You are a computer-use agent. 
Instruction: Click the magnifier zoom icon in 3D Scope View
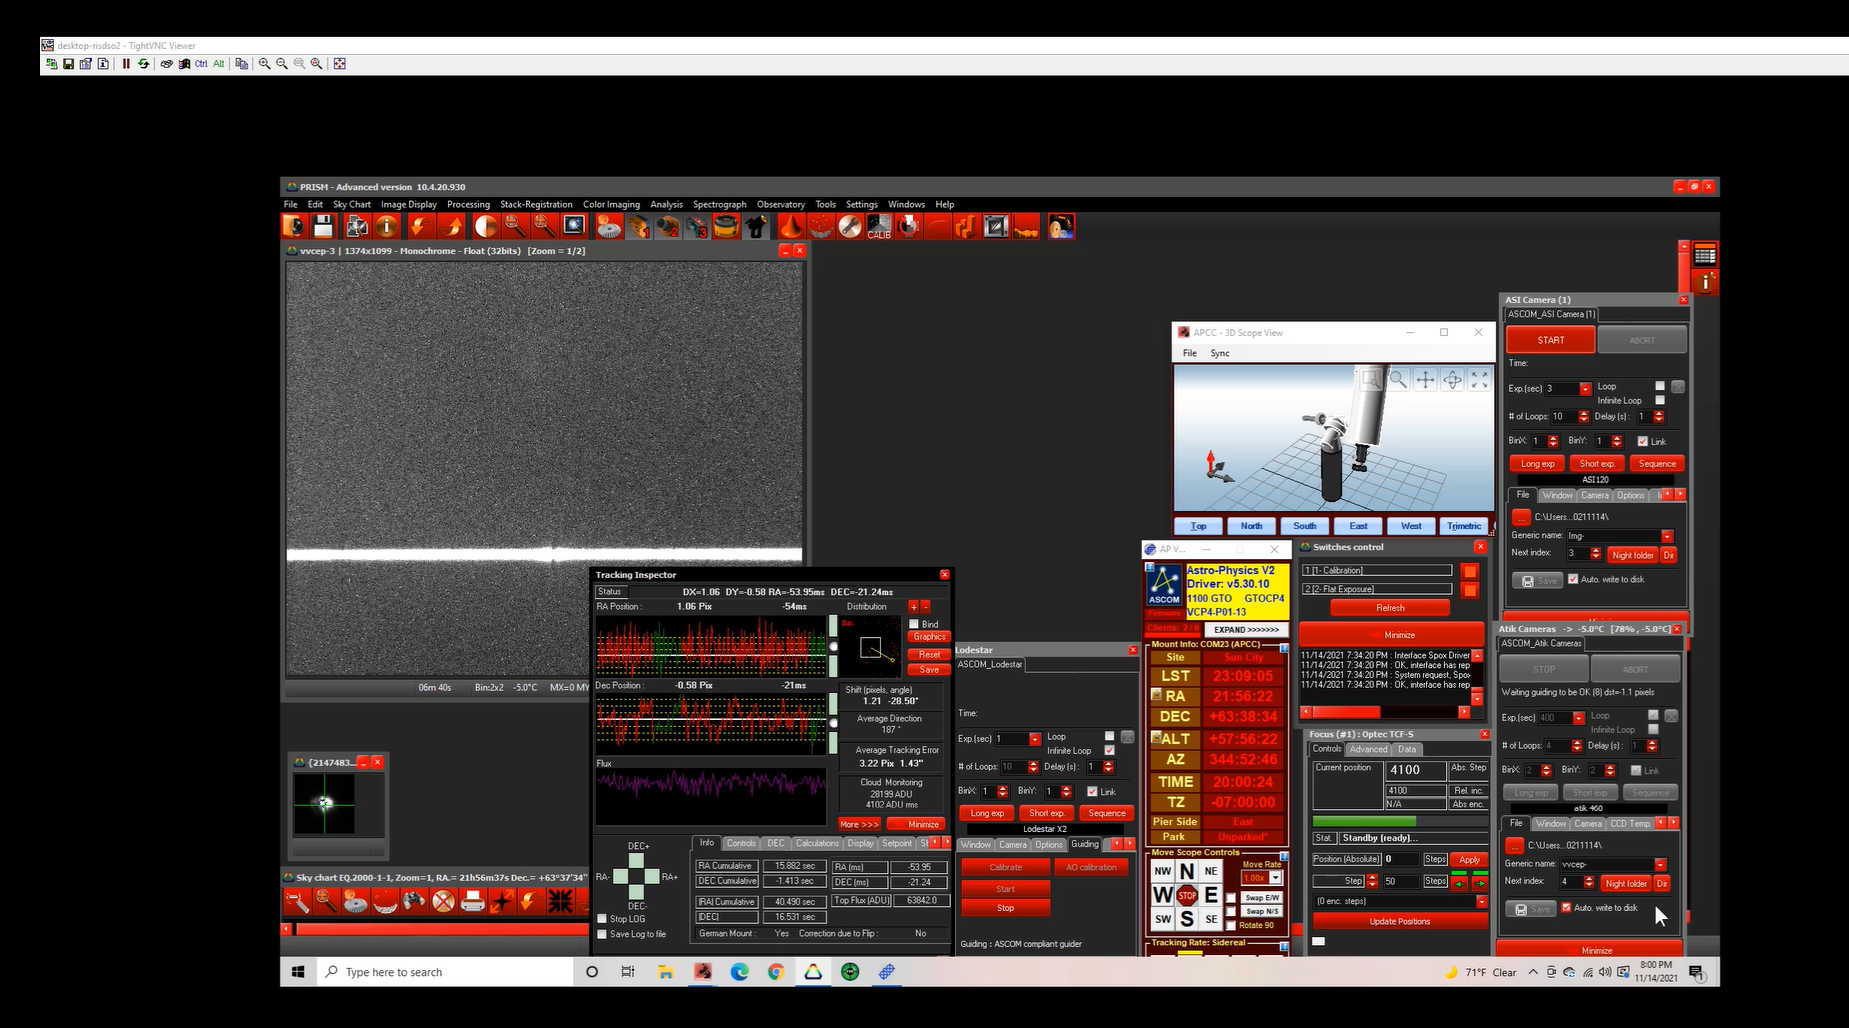(1398, 380)
